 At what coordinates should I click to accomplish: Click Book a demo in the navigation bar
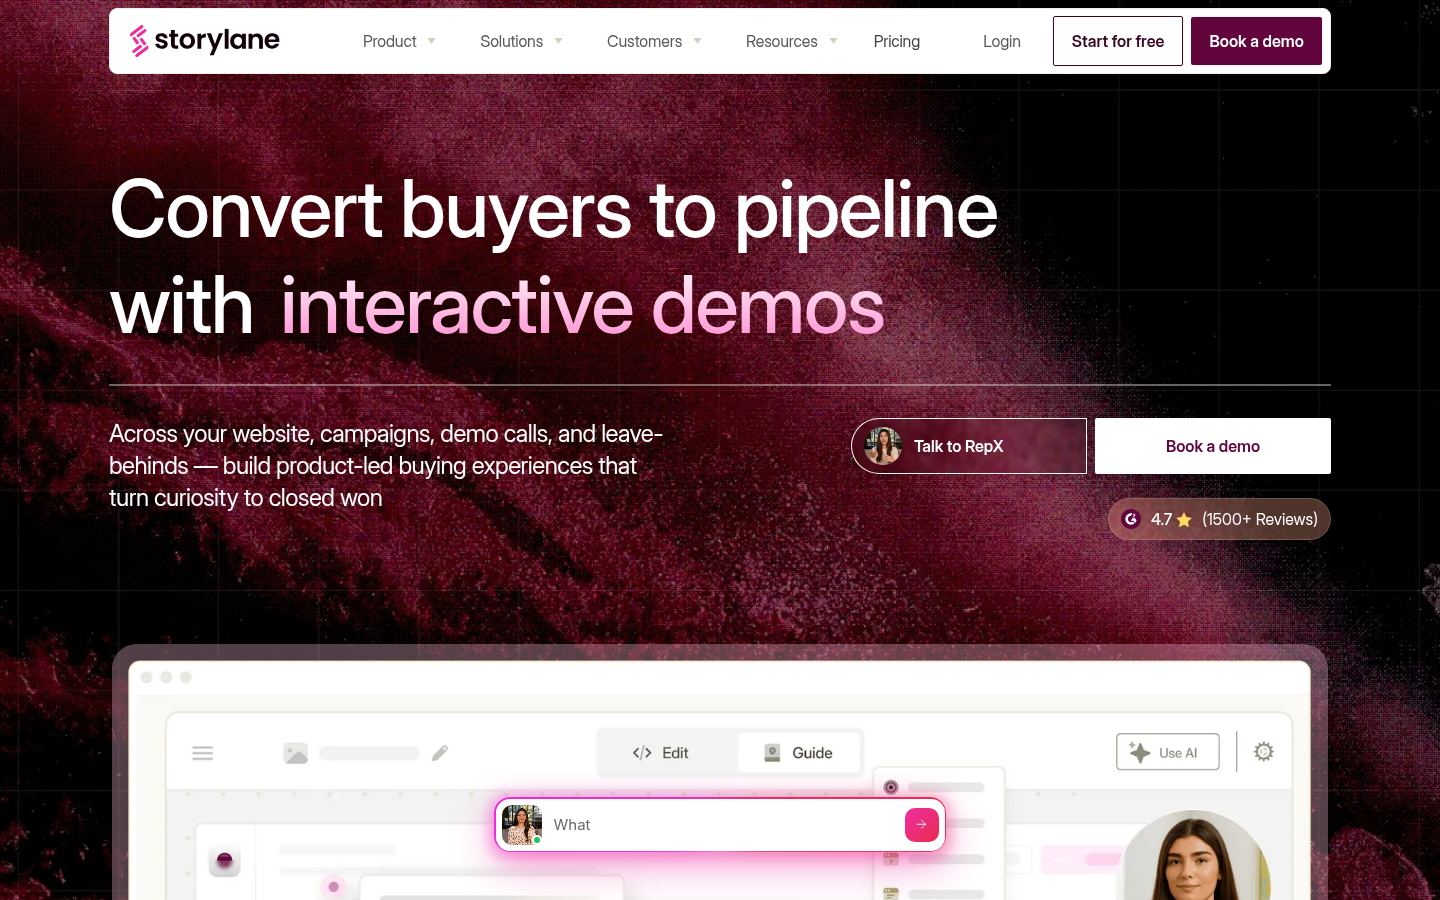coord(1256,41)
